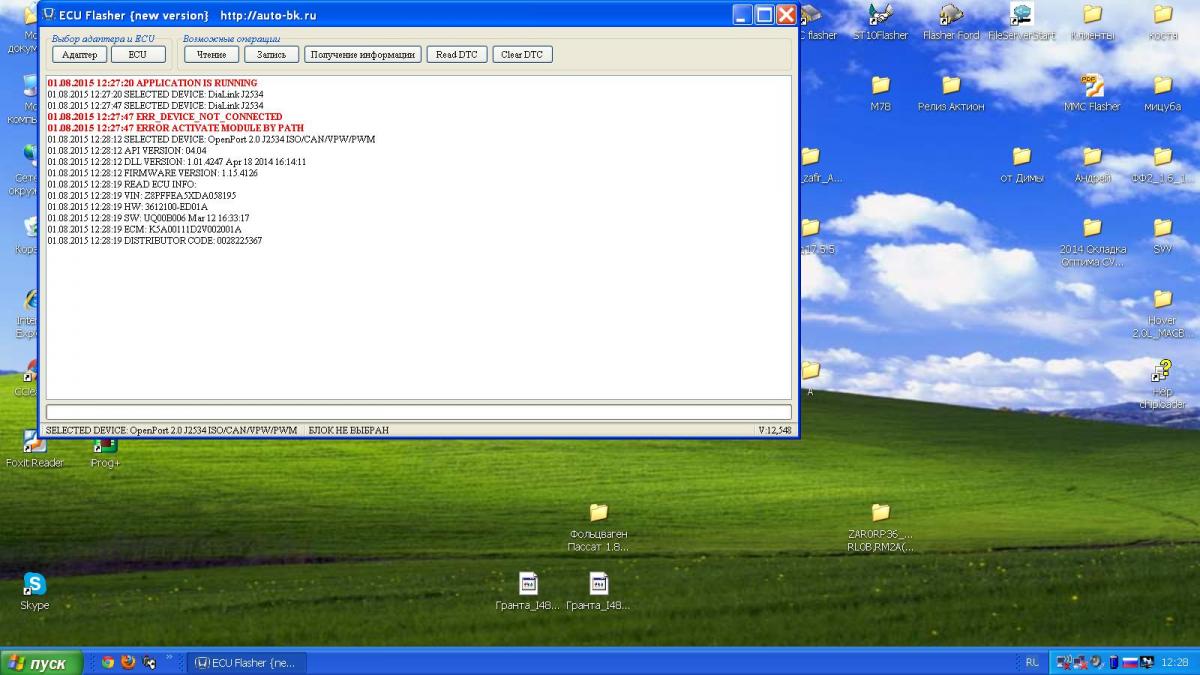
Task: Click the ECM: K5A00111D2V002001A log line
Action: [x=144, y=229]
